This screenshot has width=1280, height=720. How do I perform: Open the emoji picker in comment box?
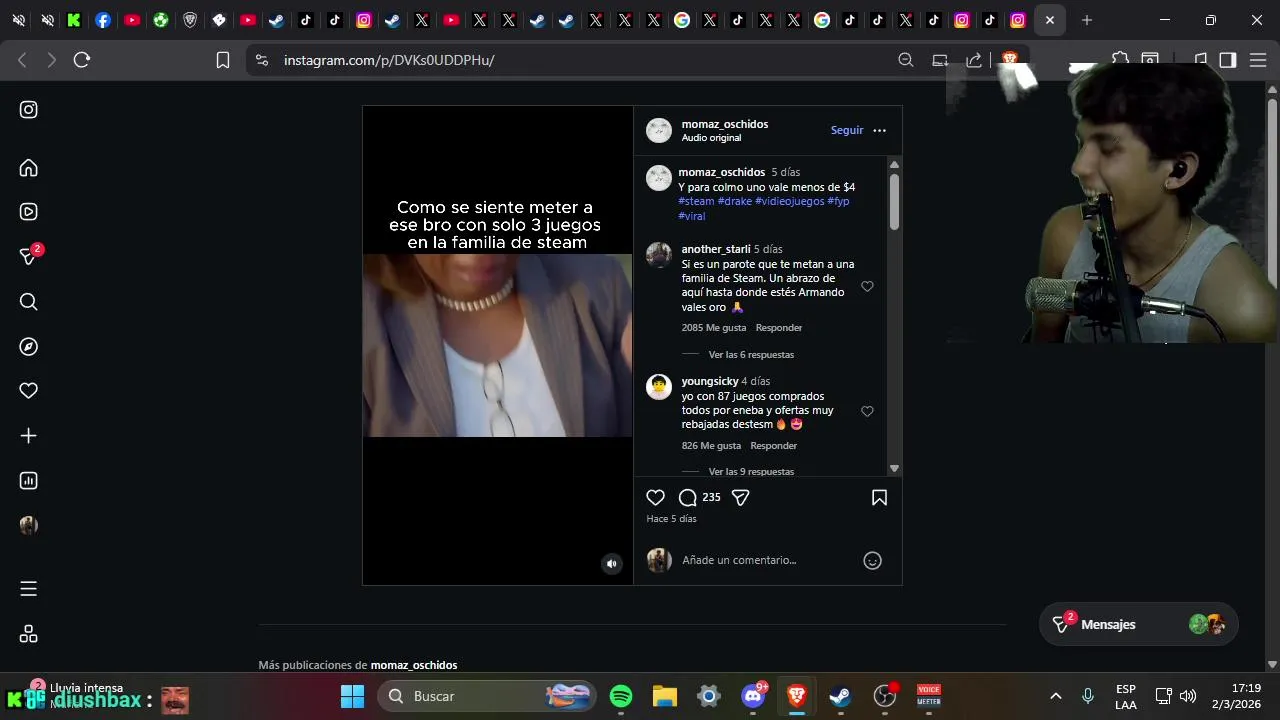coord(873,561)
